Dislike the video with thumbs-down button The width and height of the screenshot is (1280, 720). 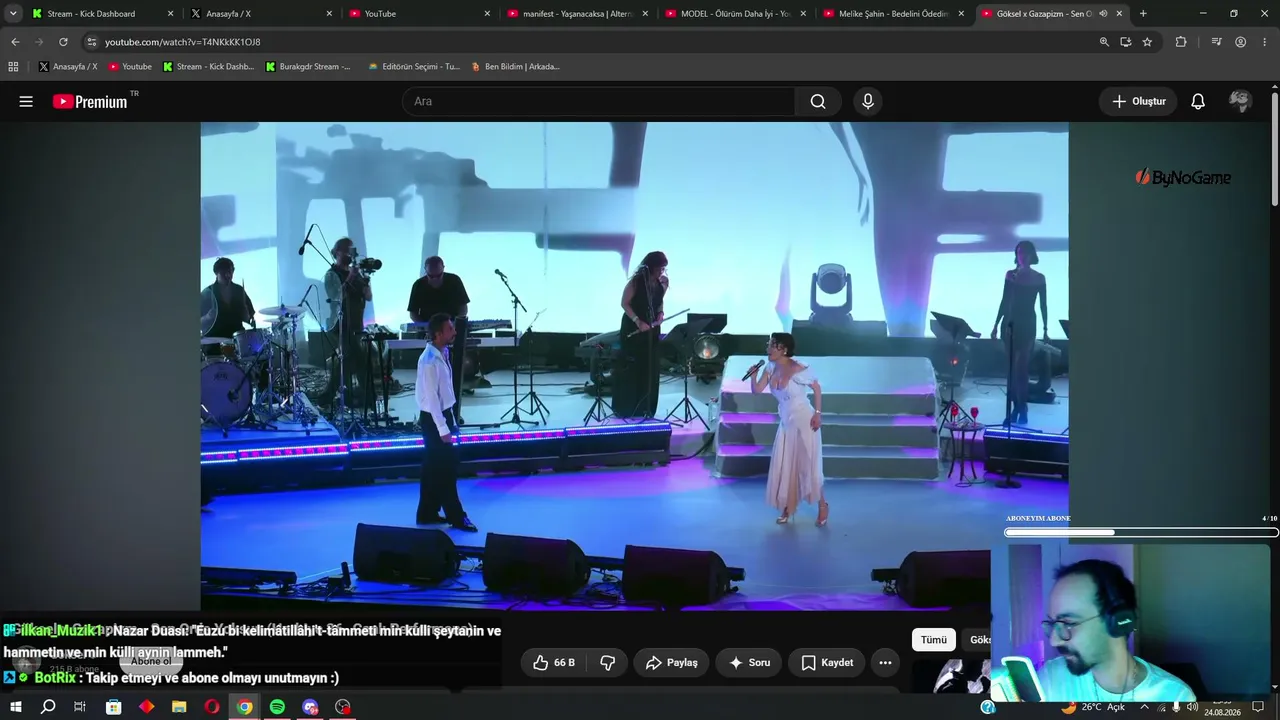click(x=607, y=662)
